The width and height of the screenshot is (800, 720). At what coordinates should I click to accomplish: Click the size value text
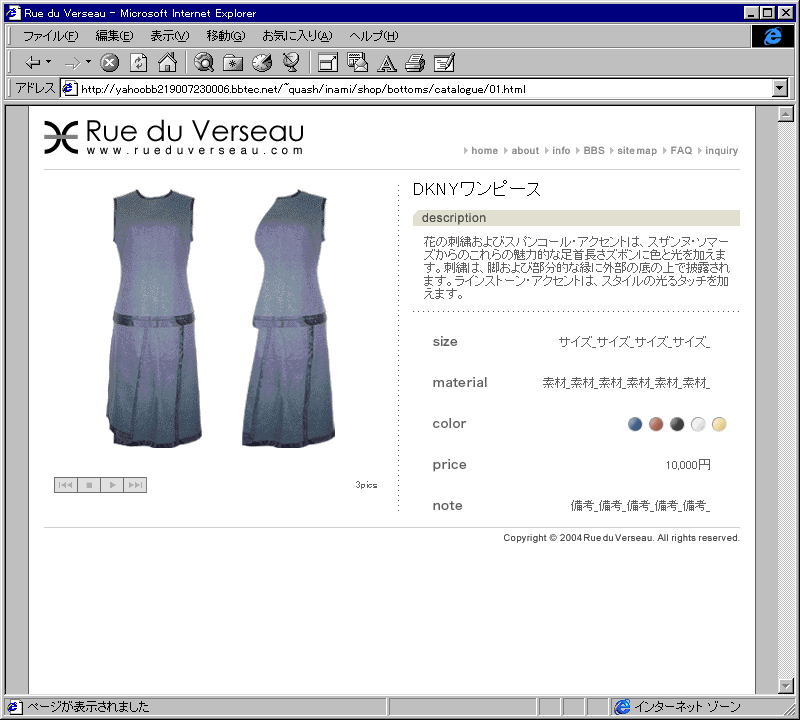click(634, 342)
